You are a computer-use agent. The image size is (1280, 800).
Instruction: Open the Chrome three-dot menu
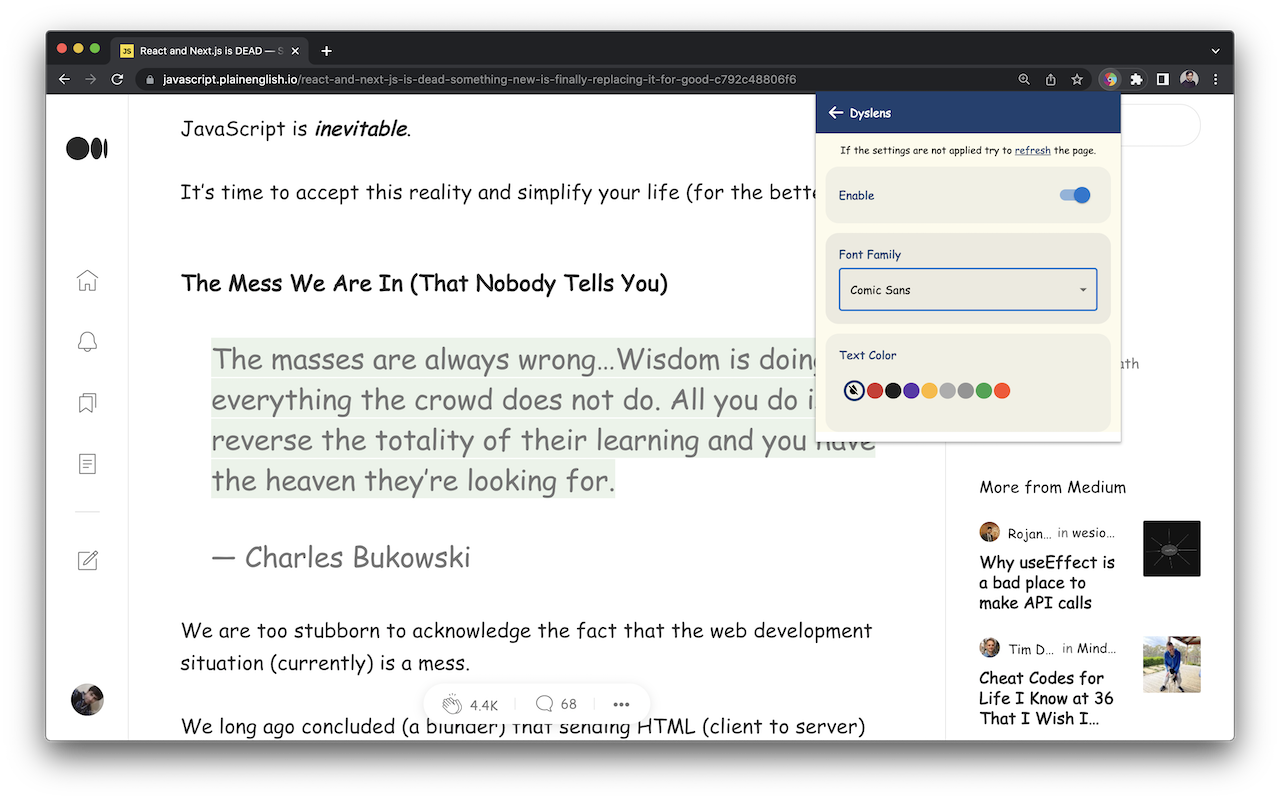[1216, 79]
